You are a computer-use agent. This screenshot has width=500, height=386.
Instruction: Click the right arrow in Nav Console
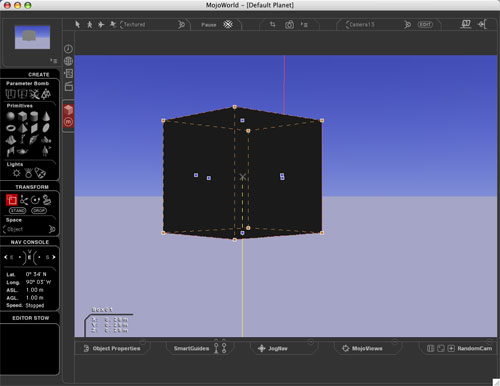tap(54, 257)
